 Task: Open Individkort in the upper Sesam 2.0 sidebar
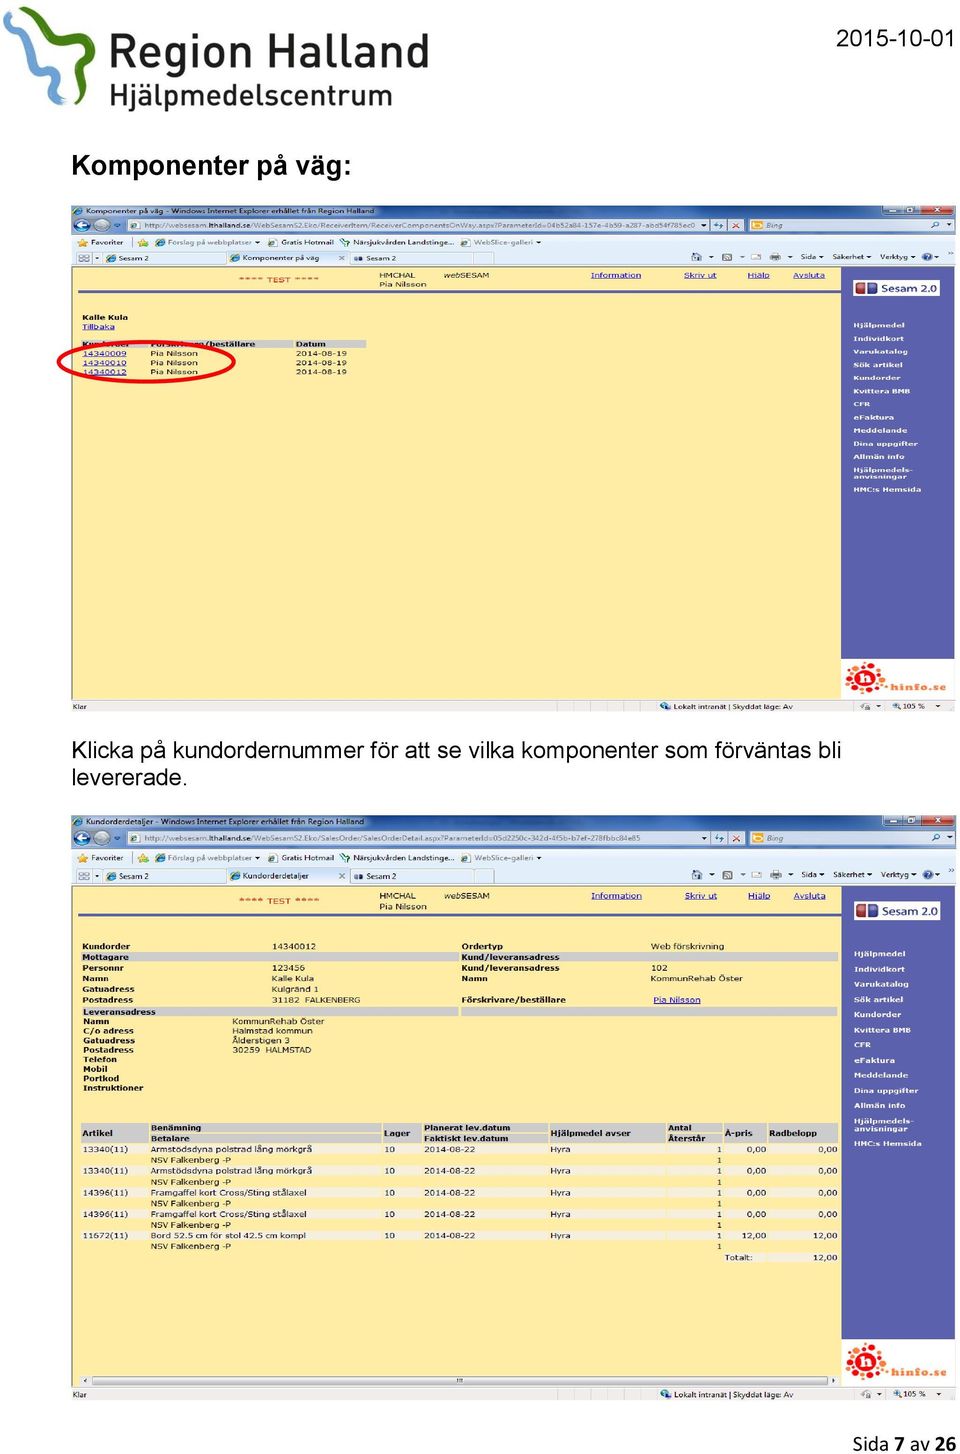coord(878,338)
